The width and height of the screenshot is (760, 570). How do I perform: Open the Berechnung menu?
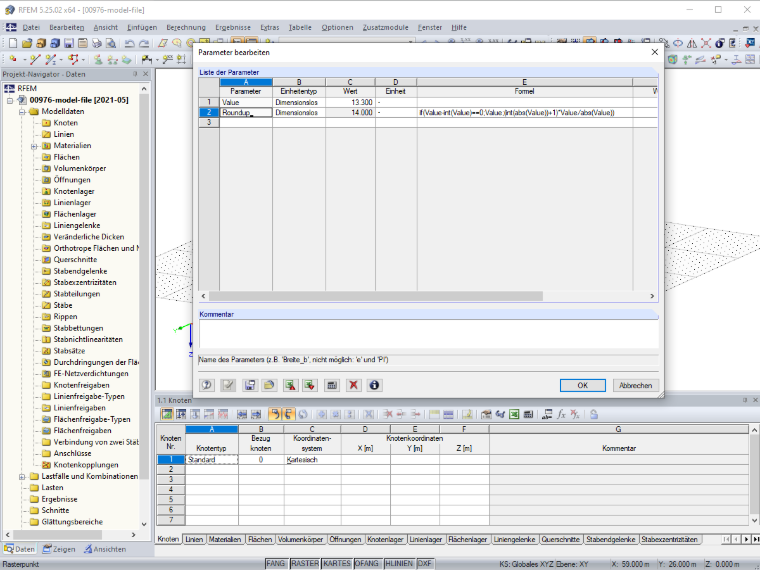[186, 28]
